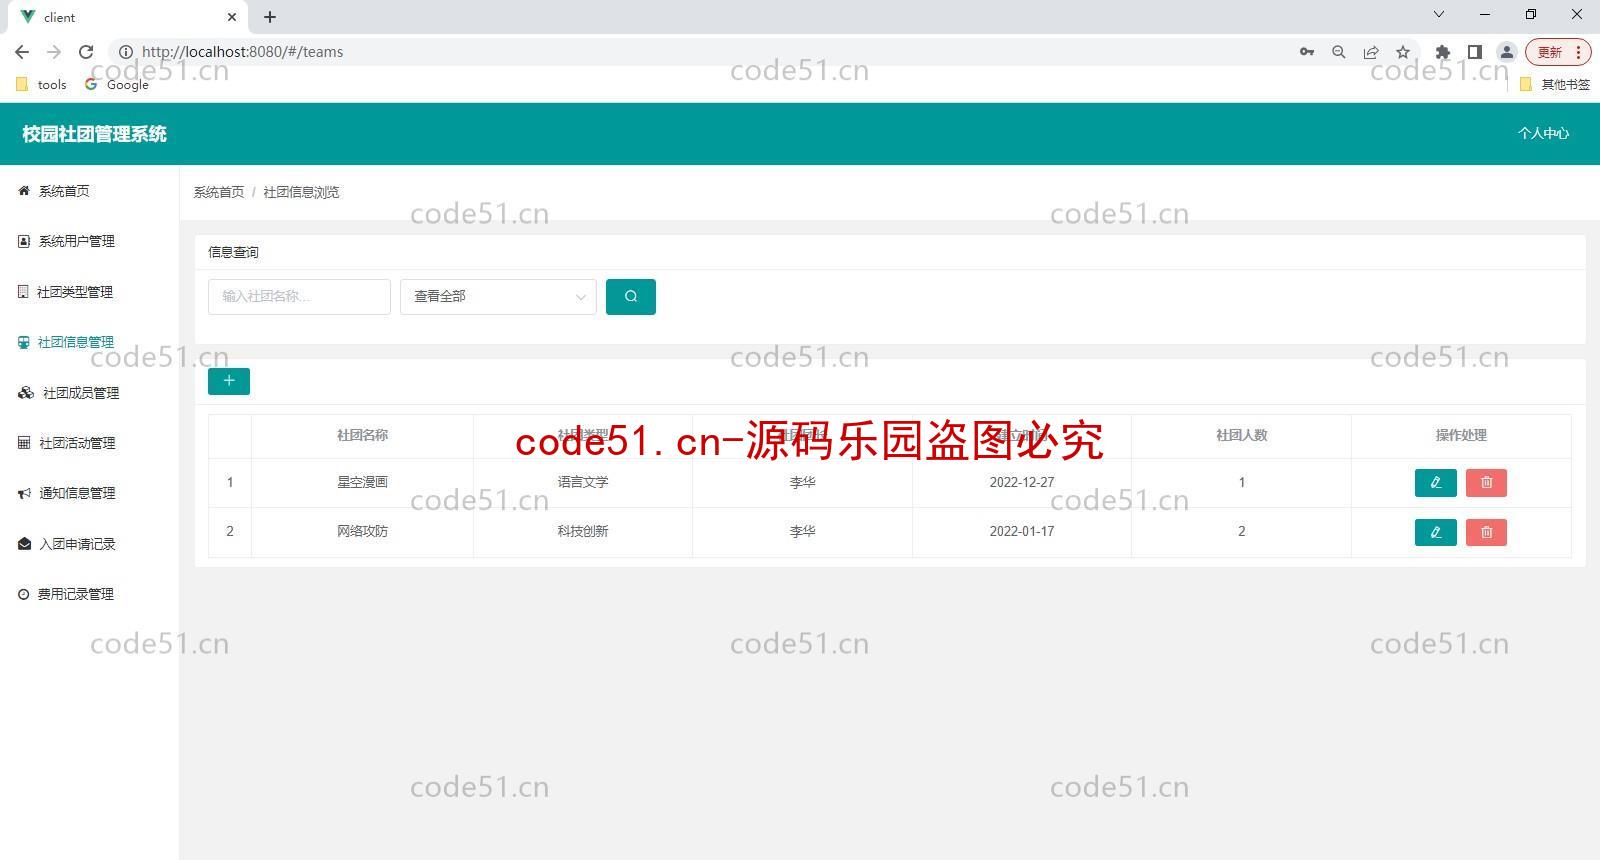Viewport: 1600px width, 860px height.
Task: Go back with browser back arrow
Action: coord(22,52)
